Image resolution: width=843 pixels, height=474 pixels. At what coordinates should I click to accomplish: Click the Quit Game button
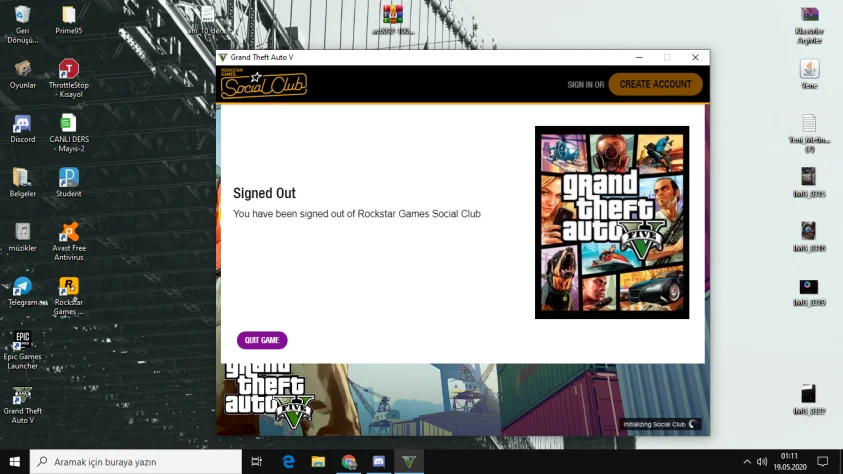(x=262, y=340)
